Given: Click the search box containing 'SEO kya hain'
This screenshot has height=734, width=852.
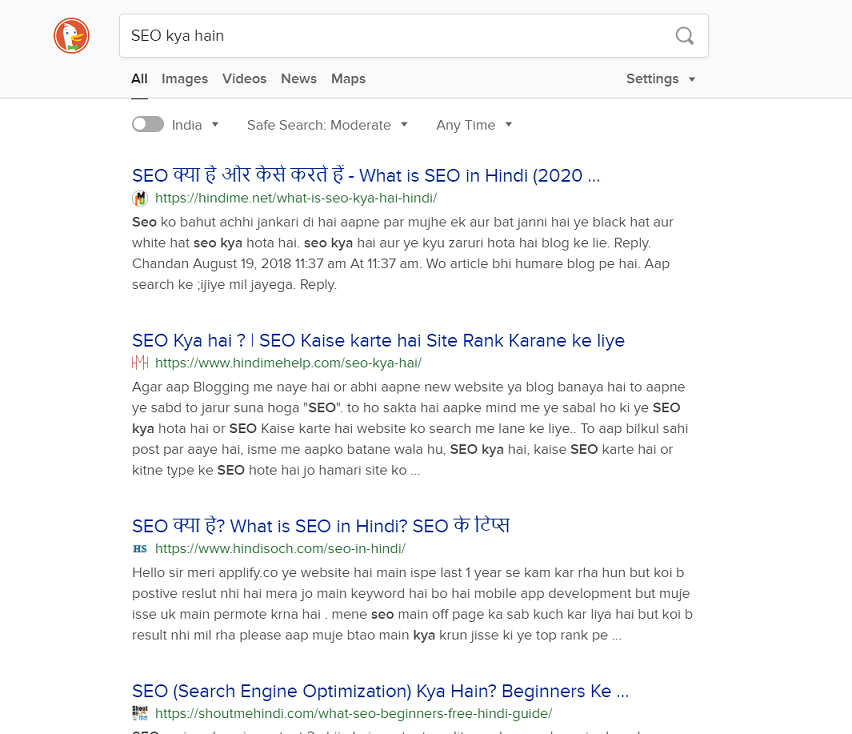Looking at the screenshot, I should point(414,36).
